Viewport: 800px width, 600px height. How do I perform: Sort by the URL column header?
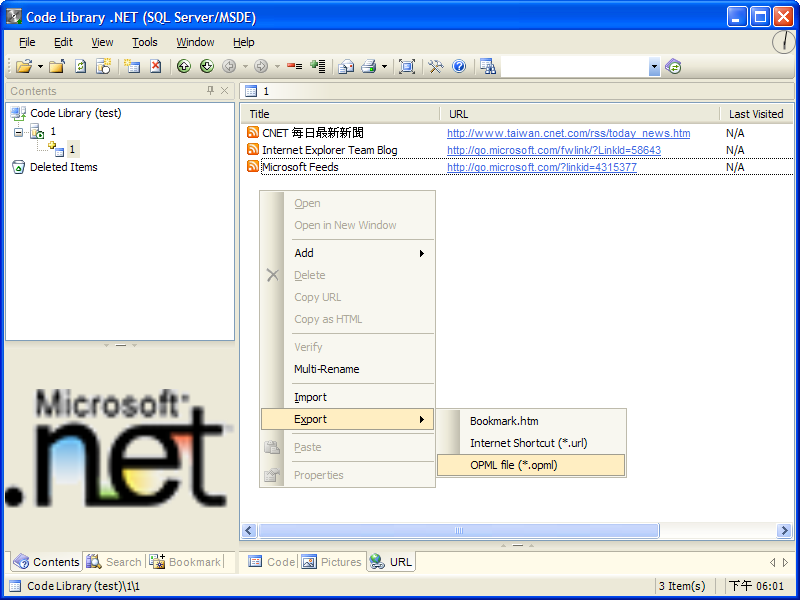point(580,114)
